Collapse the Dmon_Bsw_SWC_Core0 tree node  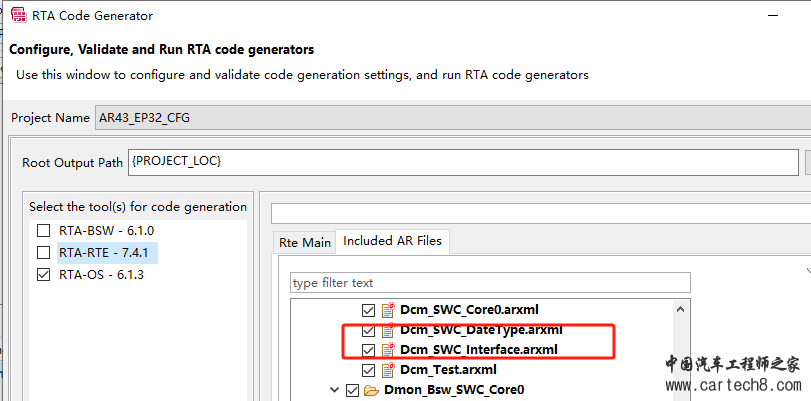[335, 390]
